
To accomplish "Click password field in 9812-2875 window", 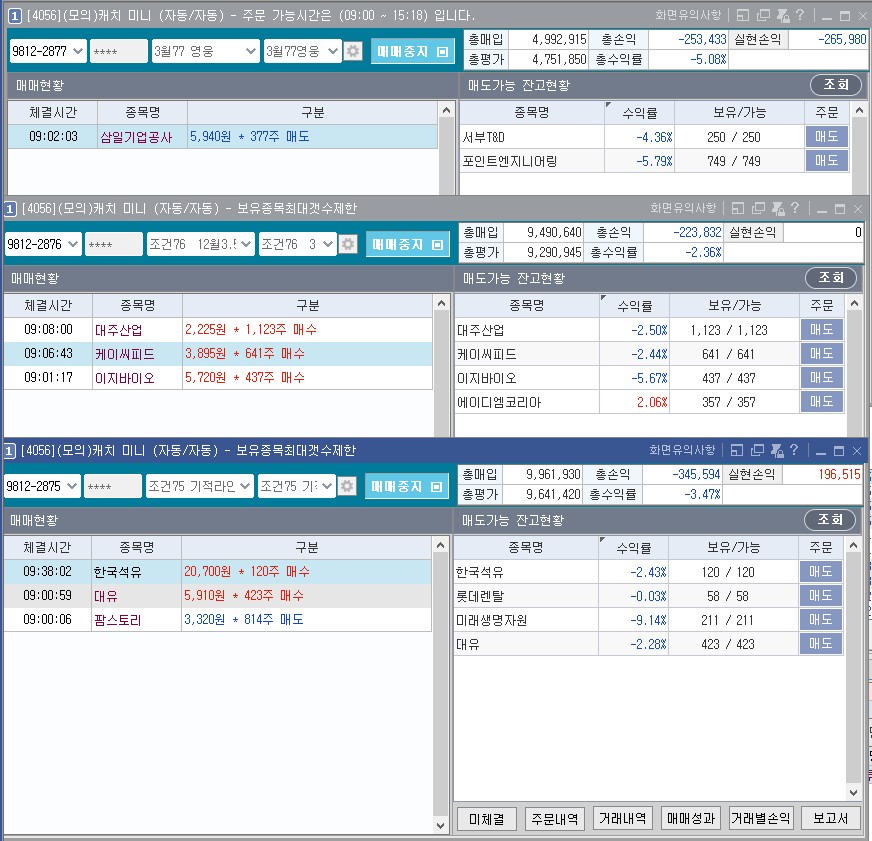I will pyautogui.click(x=112, y=486).
